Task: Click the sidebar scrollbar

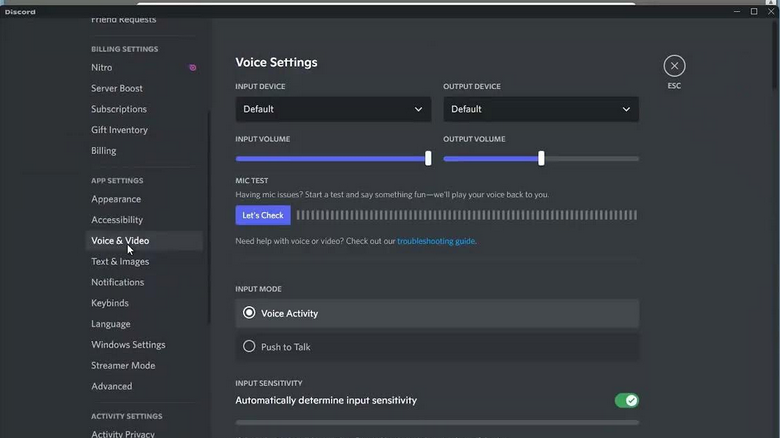Action: click(x=208, y=217)
